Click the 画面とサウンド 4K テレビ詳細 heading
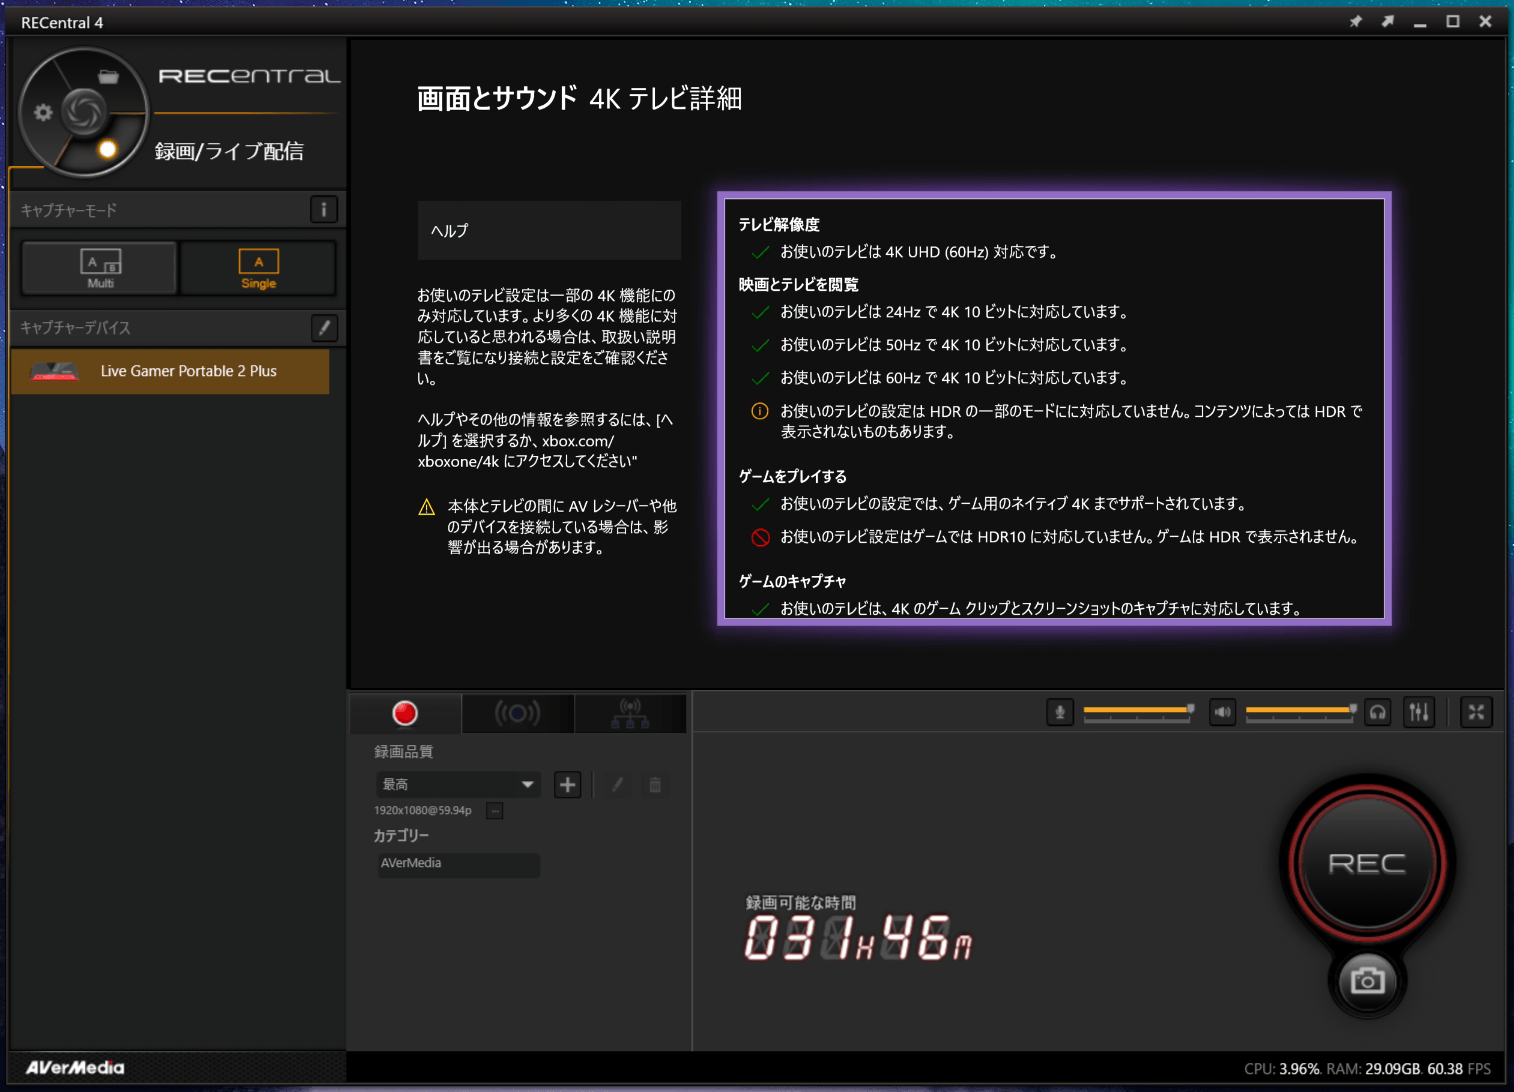This screenshot has height=1092, width=1514. pos(580,99)
